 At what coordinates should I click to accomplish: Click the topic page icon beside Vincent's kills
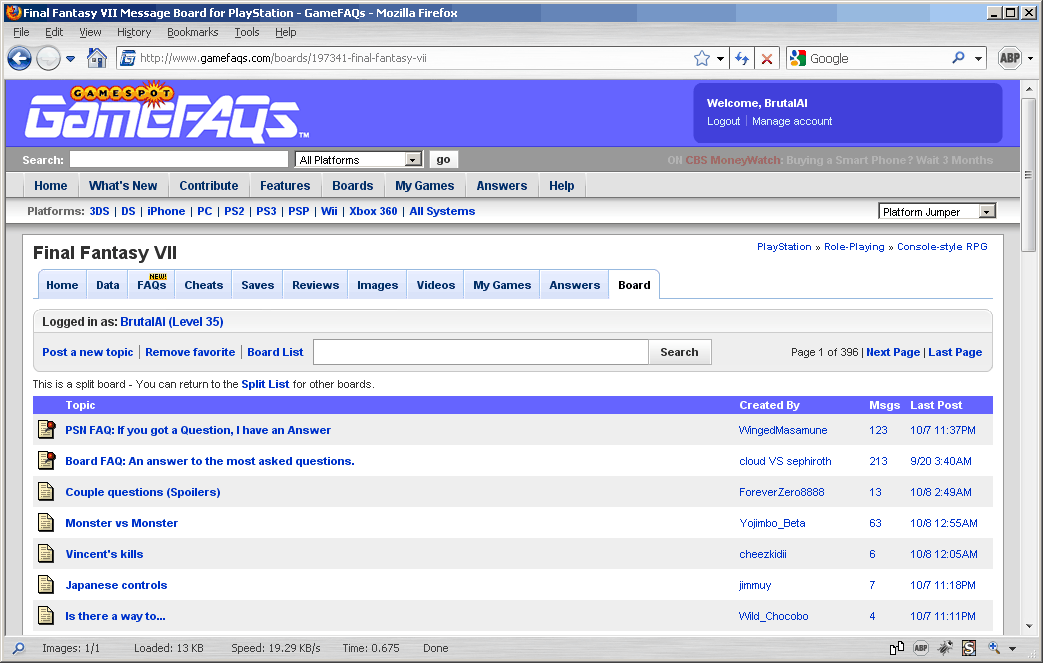coord(45,553)
